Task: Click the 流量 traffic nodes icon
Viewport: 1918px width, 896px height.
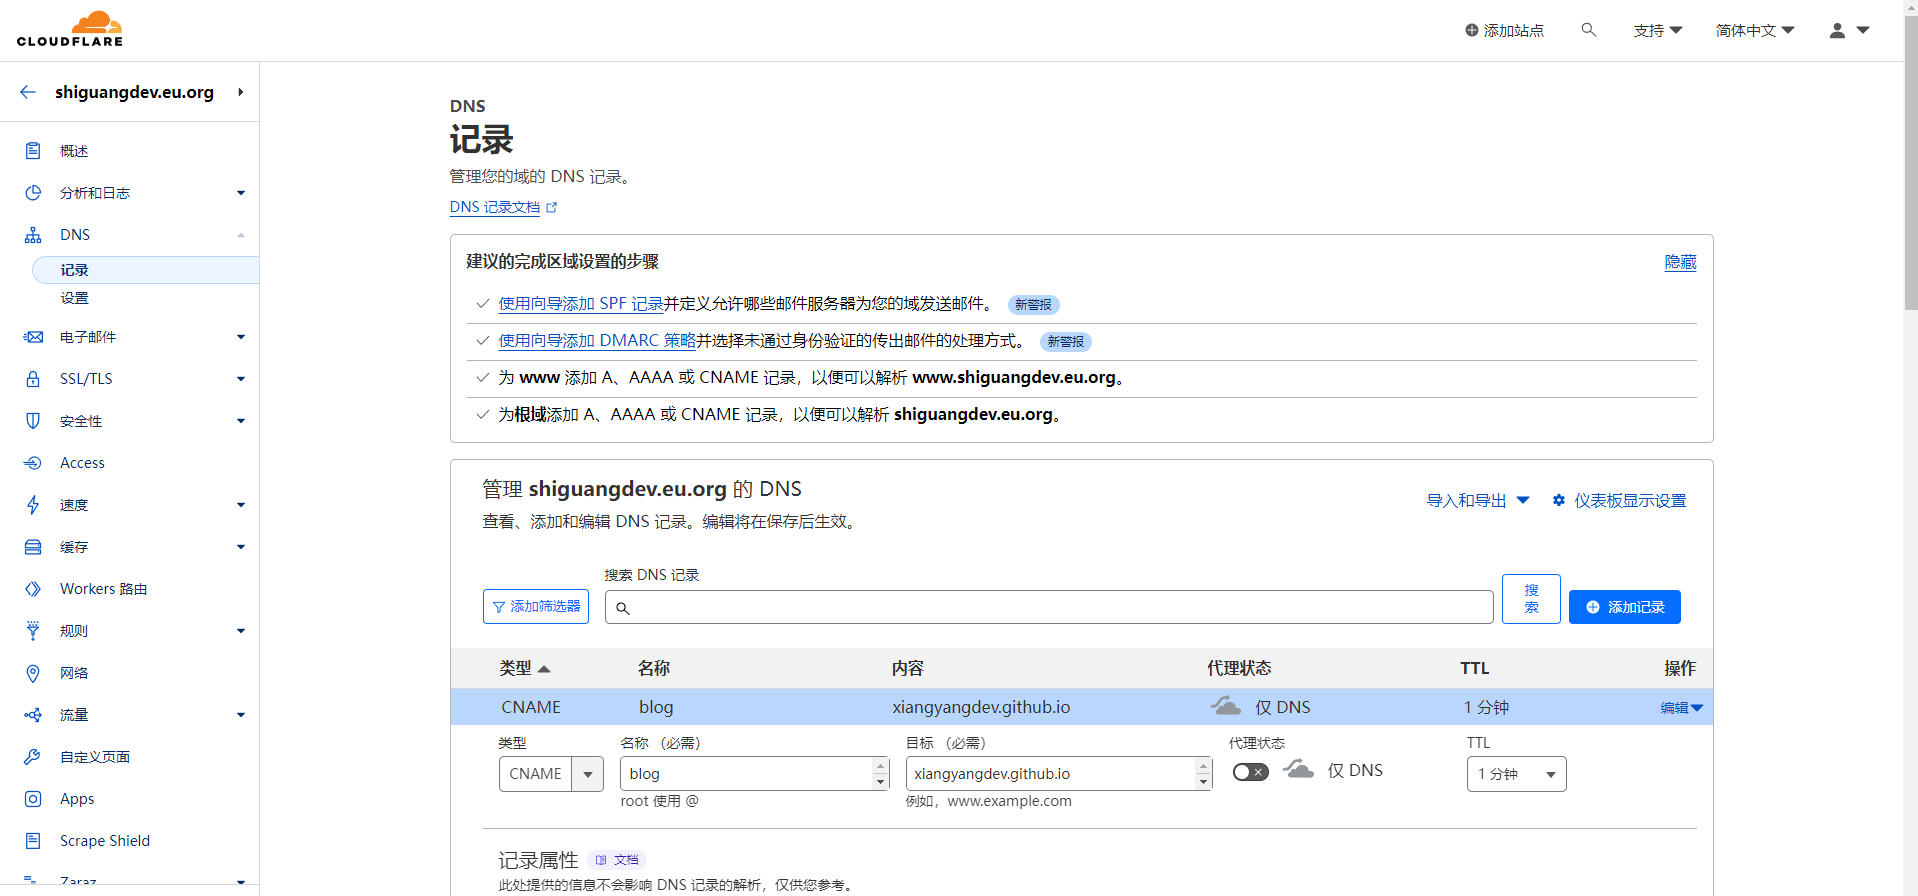Action: point(33,715)
